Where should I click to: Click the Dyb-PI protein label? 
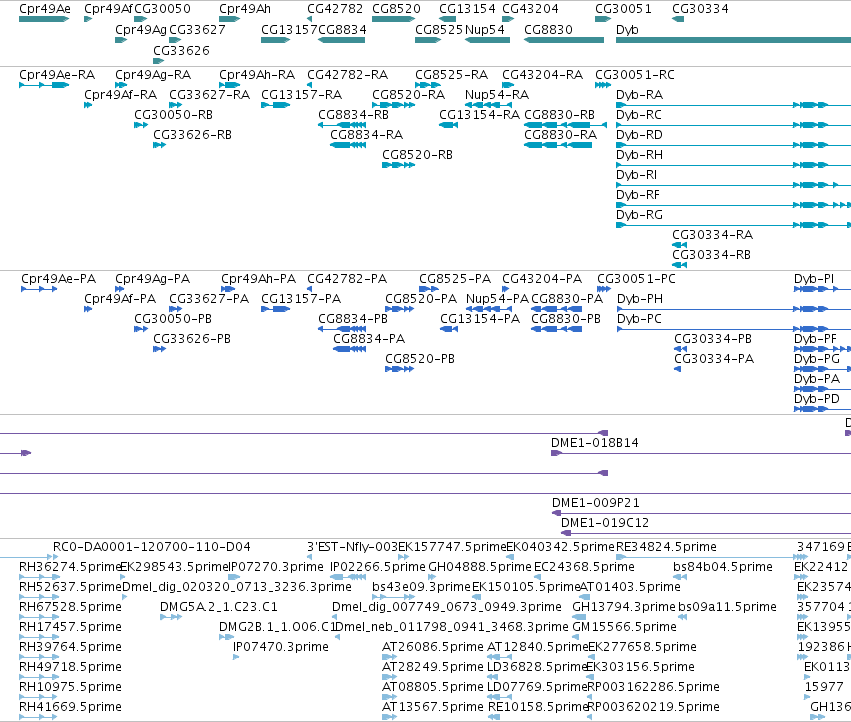814,278
